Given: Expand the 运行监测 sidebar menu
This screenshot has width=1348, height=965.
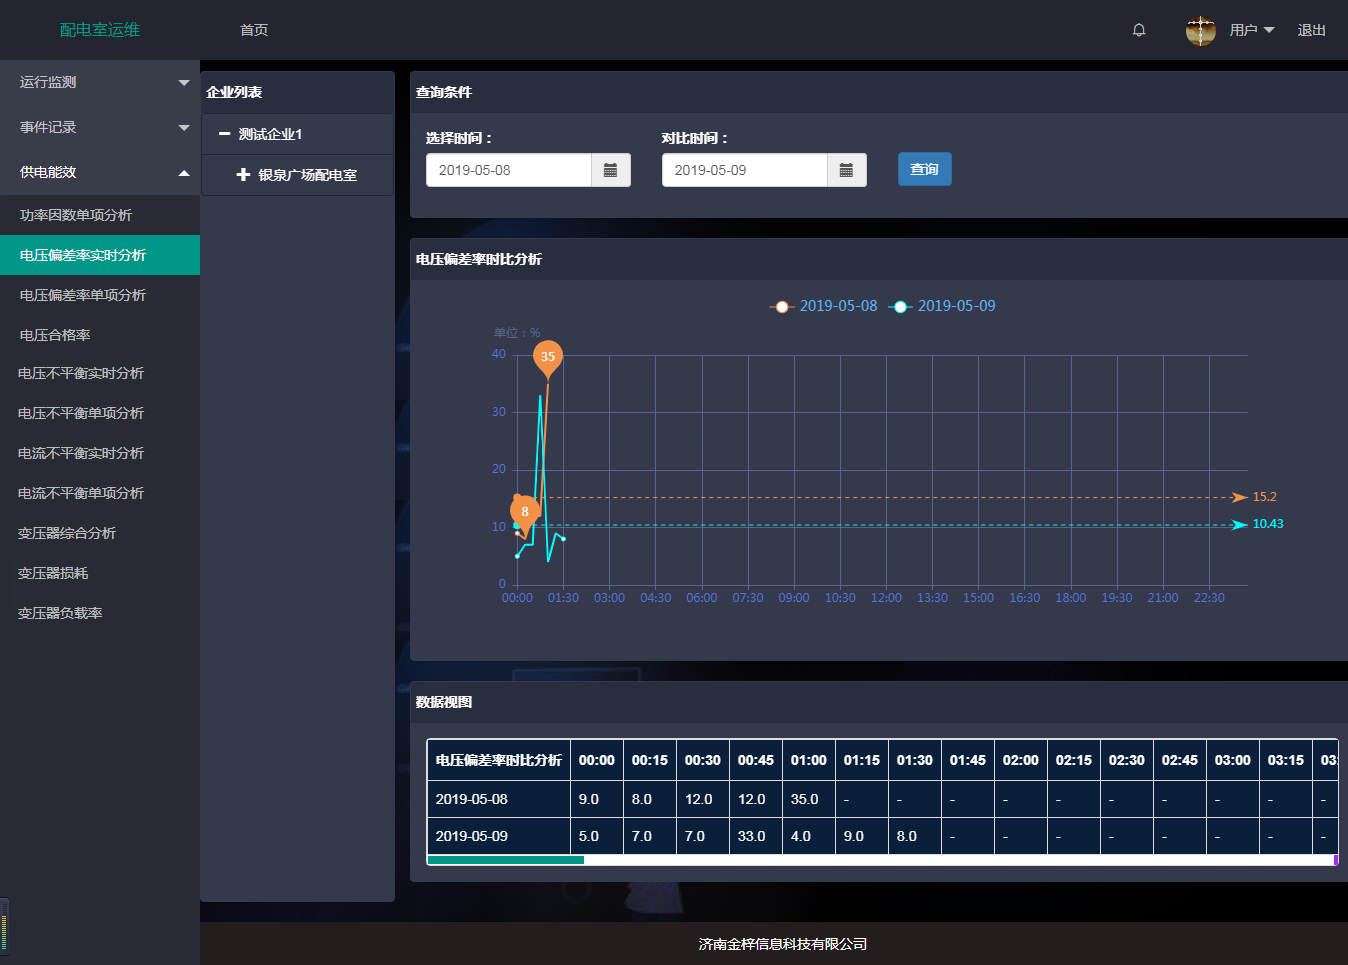Looking at the screenshot, I should click(x=100, y=82).
